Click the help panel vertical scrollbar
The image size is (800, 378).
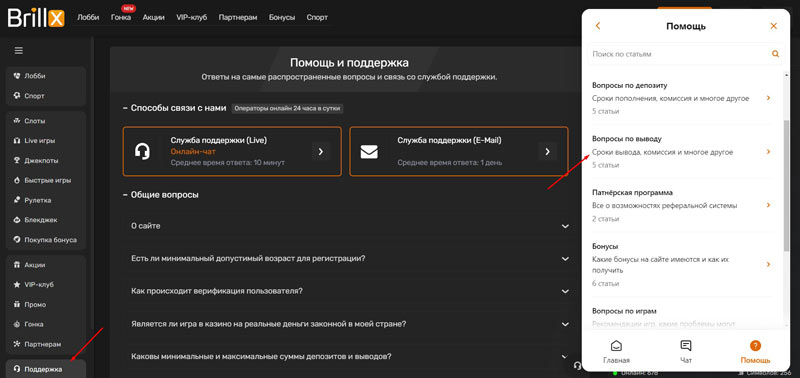coord(786,185)
